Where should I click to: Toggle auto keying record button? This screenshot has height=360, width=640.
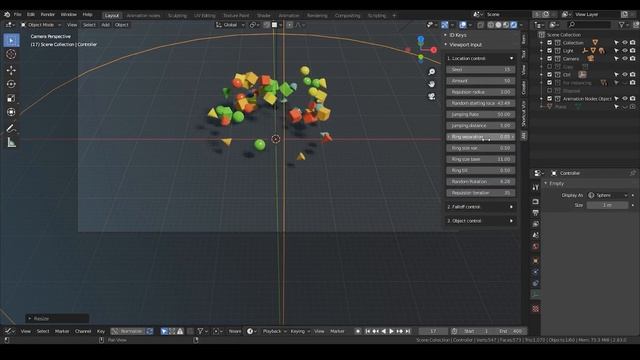(x=358, y=331)
